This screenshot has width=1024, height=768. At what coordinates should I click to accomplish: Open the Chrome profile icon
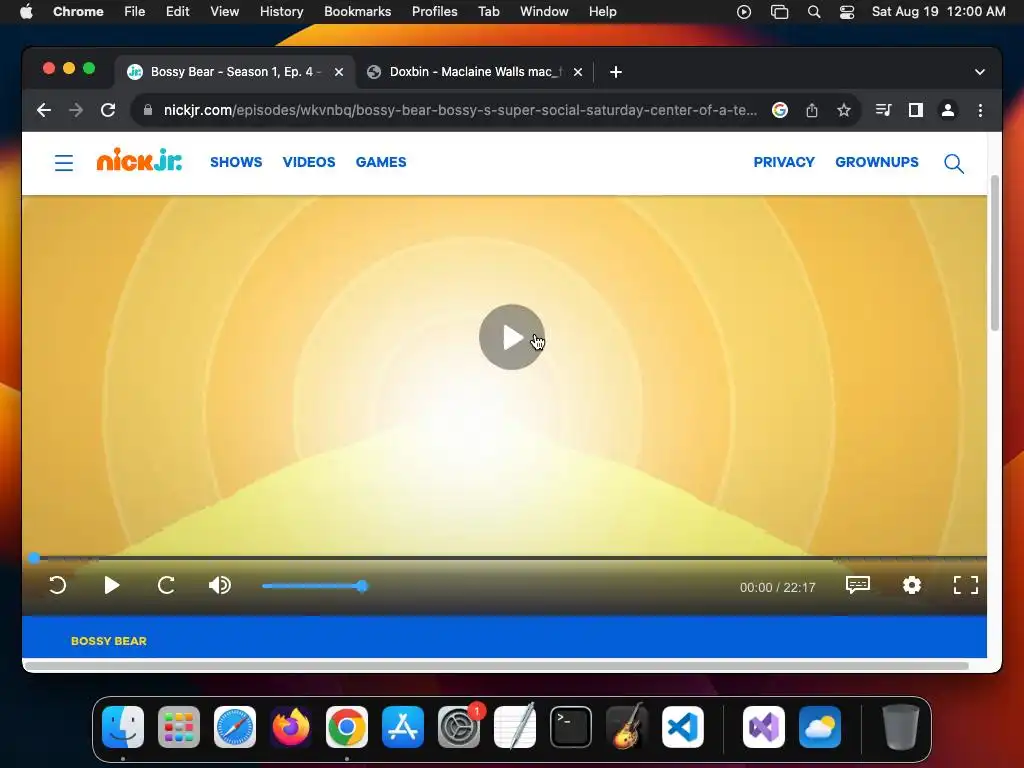pyautogui.click(x=948, y=110)
